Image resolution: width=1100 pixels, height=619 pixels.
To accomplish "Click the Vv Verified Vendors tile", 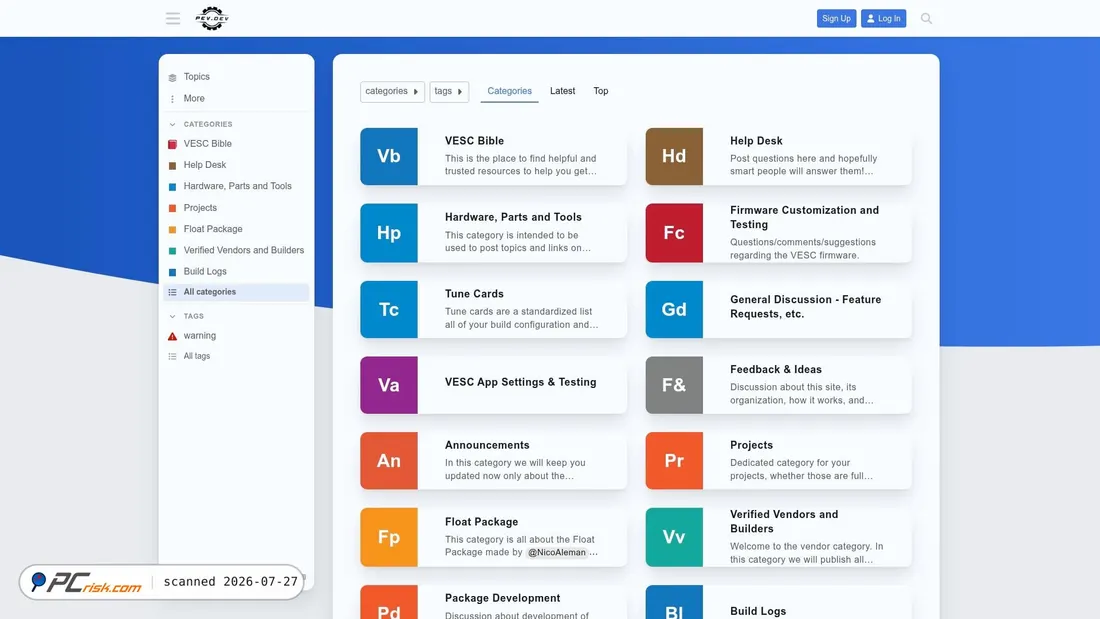I will tap(673, 537).
